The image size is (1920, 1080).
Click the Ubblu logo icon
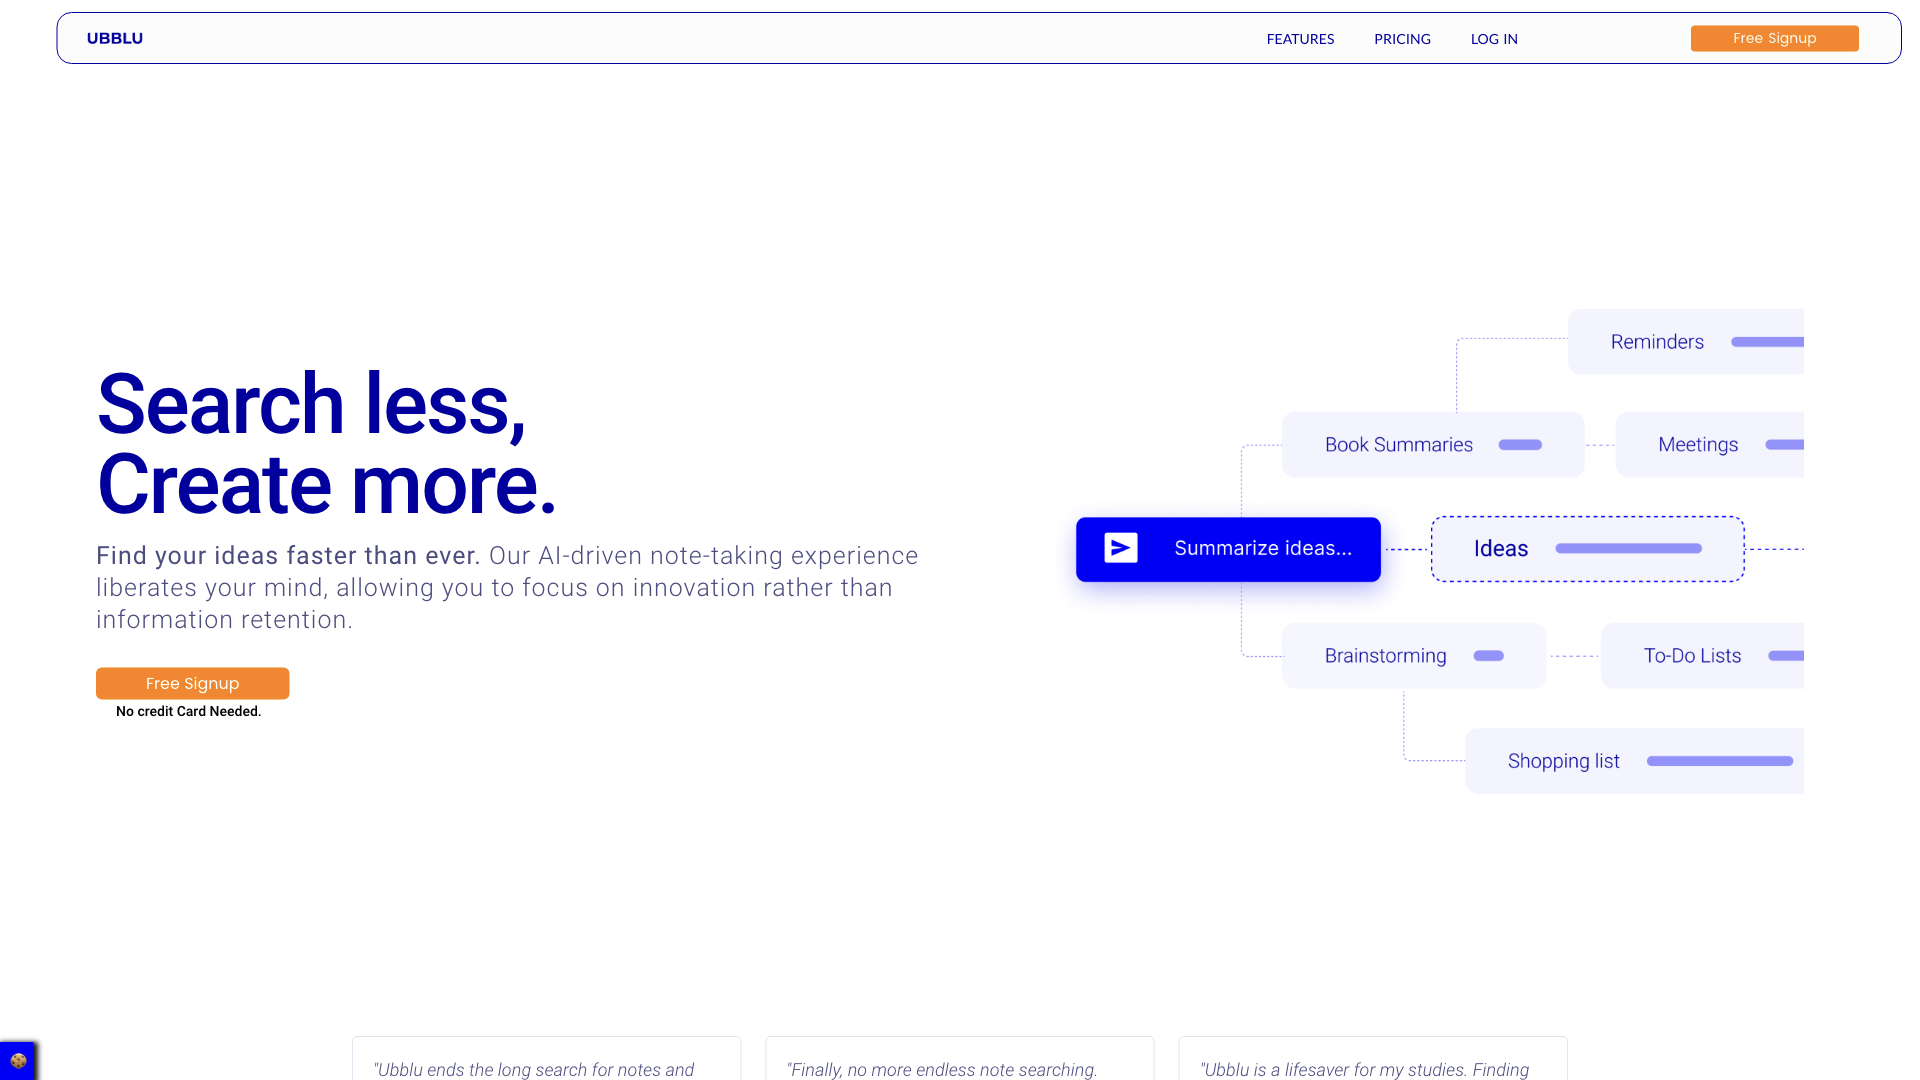(x=115, y=37)
